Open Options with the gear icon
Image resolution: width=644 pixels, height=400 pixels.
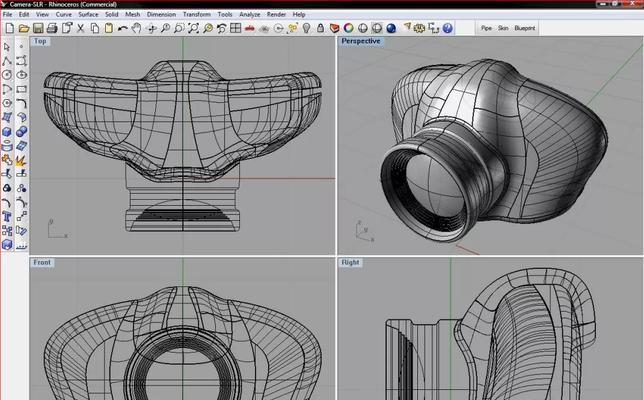click(x=419, y=28)
